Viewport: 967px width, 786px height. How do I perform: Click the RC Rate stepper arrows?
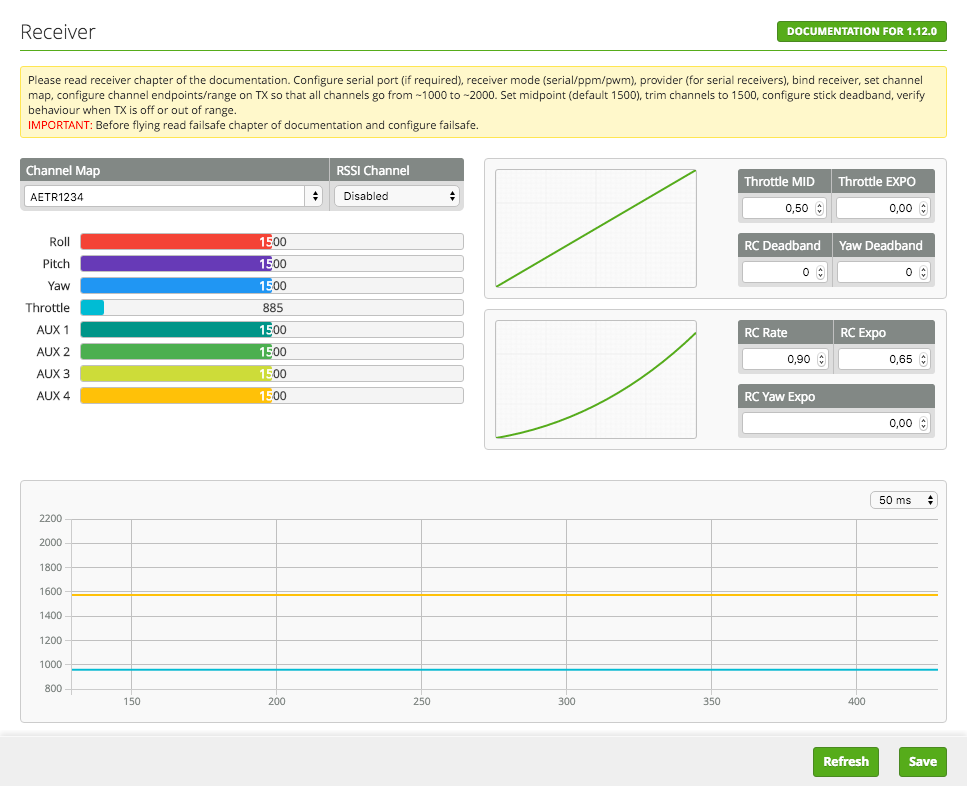click(x=820, y=359)
